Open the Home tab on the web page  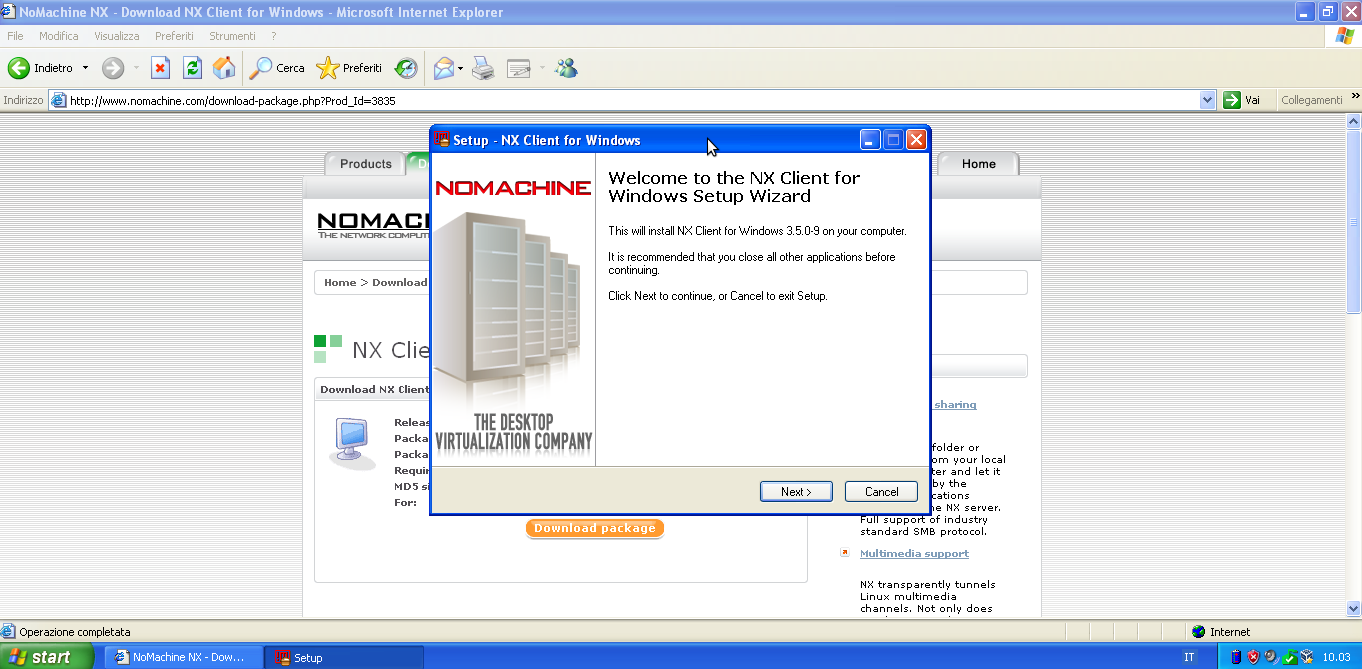coord(978,164)
